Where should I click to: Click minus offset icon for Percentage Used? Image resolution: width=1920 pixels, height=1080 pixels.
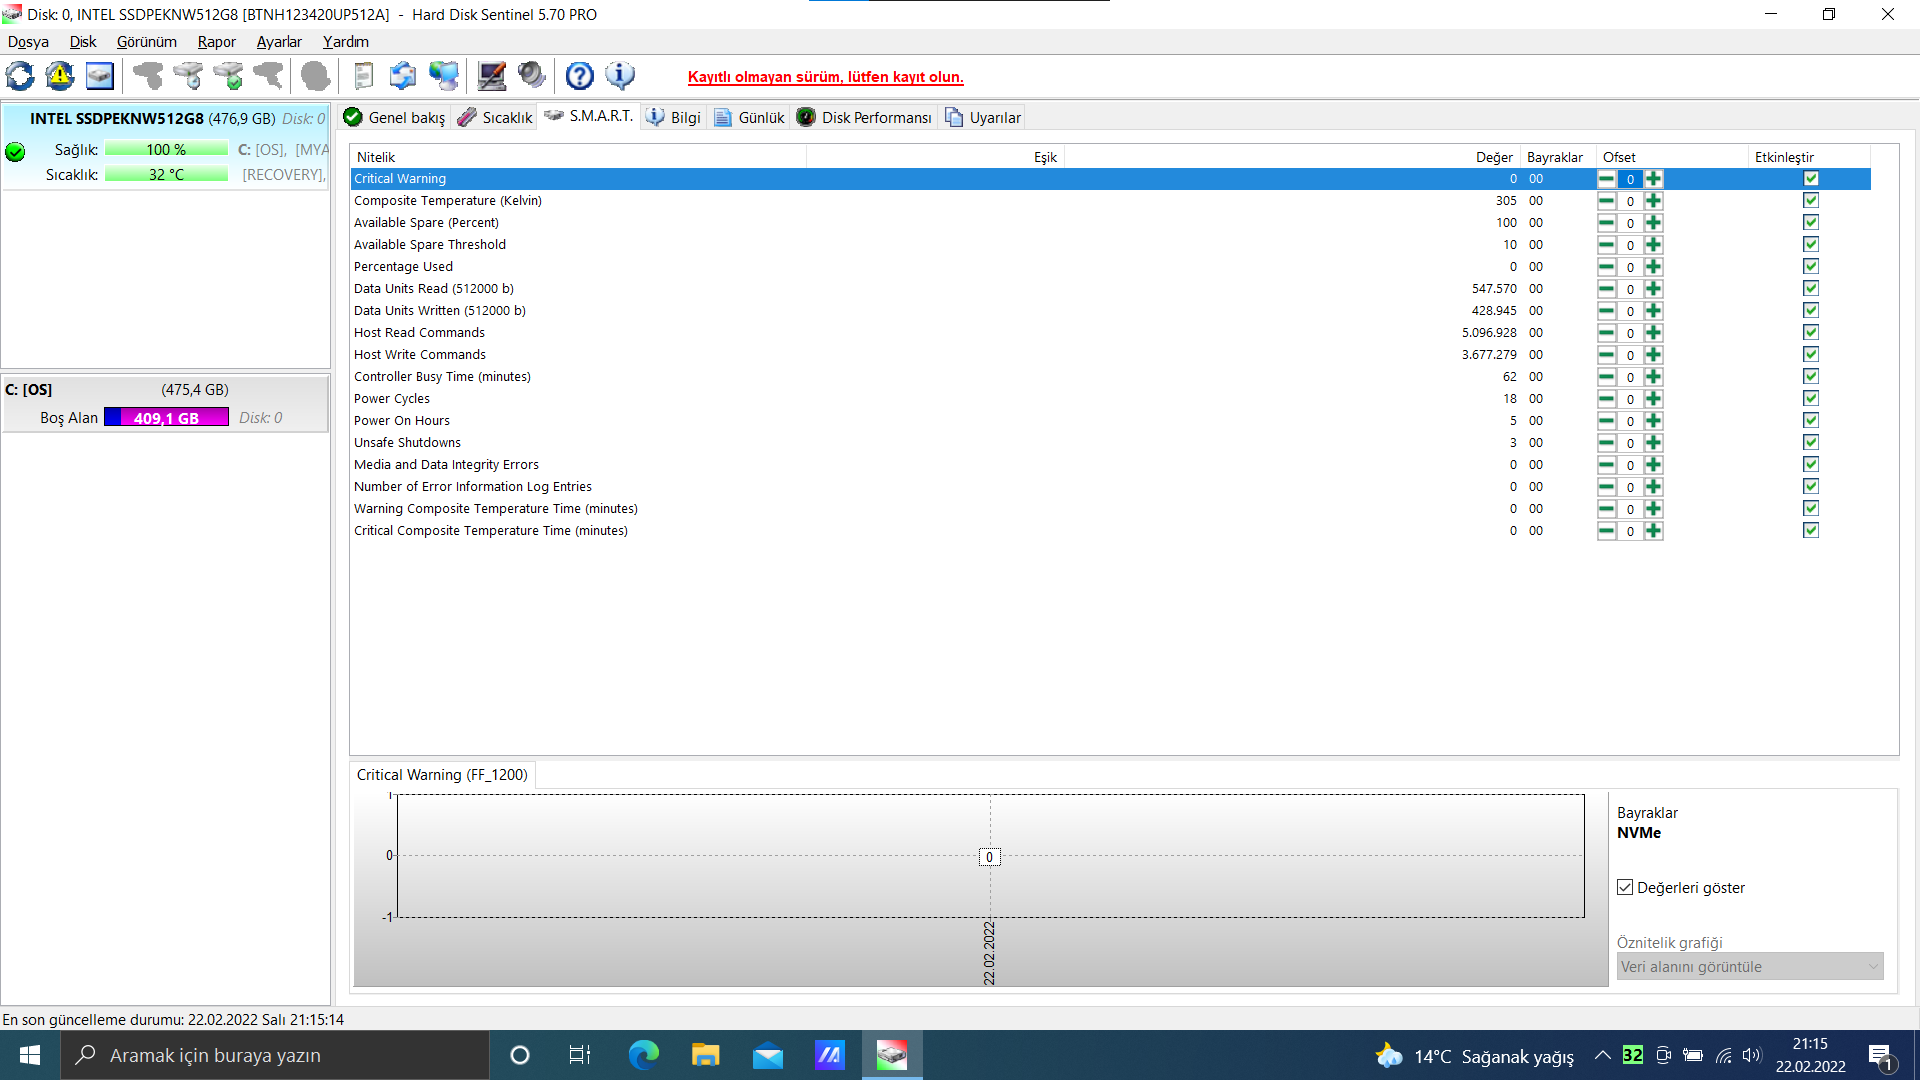tap(1606, 267)
